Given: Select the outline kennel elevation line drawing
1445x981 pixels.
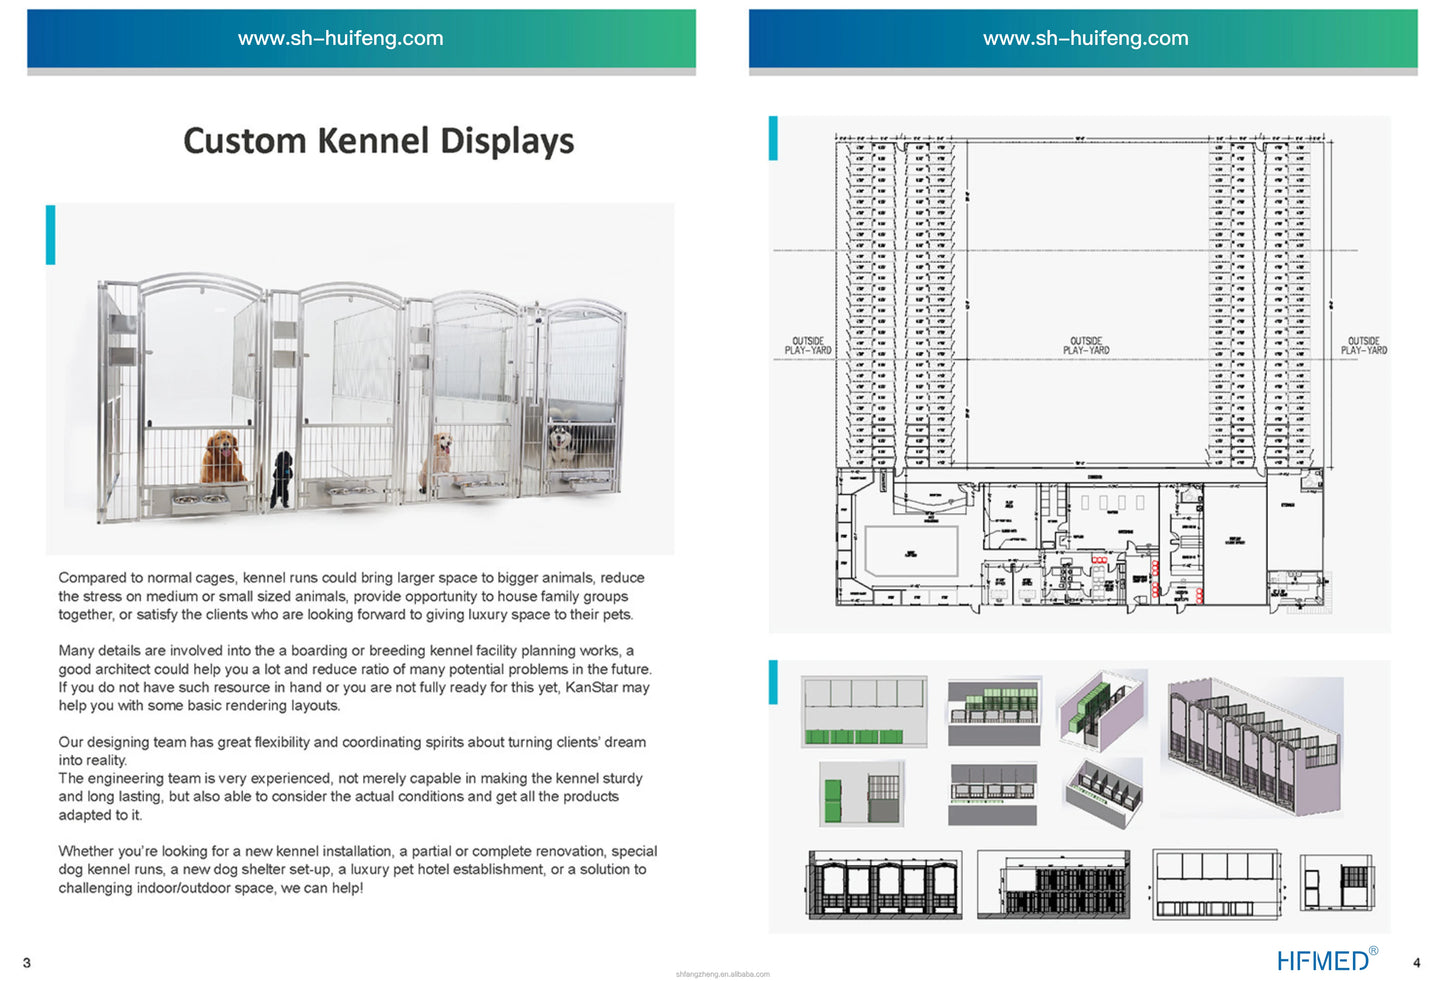Looking at the screenshot, I should [x=1218, y=883].
